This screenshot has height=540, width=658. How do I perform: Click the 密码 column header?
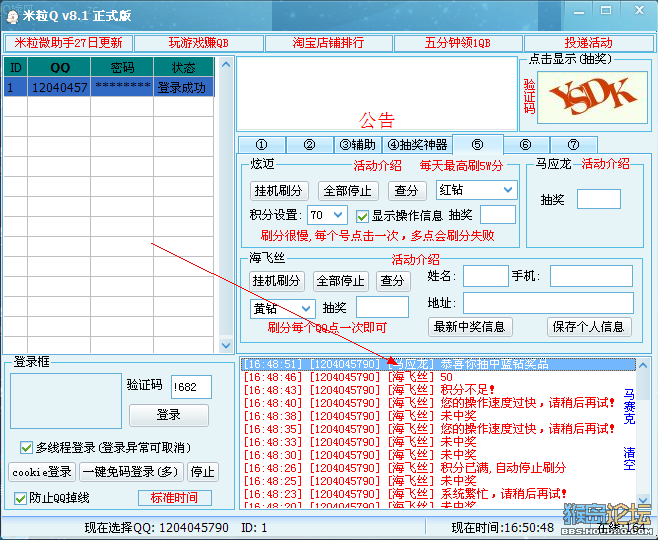click(x=122, y=67)
